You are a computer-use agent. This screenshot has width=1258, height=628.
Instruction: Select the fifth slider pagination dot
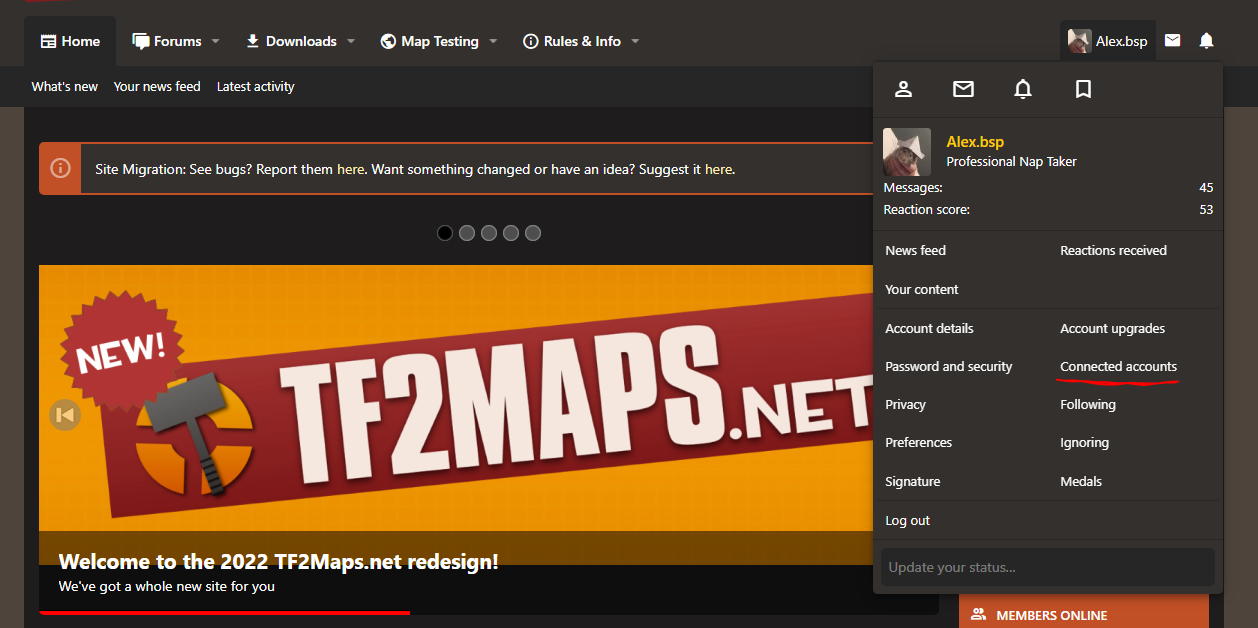pos(533,233)
